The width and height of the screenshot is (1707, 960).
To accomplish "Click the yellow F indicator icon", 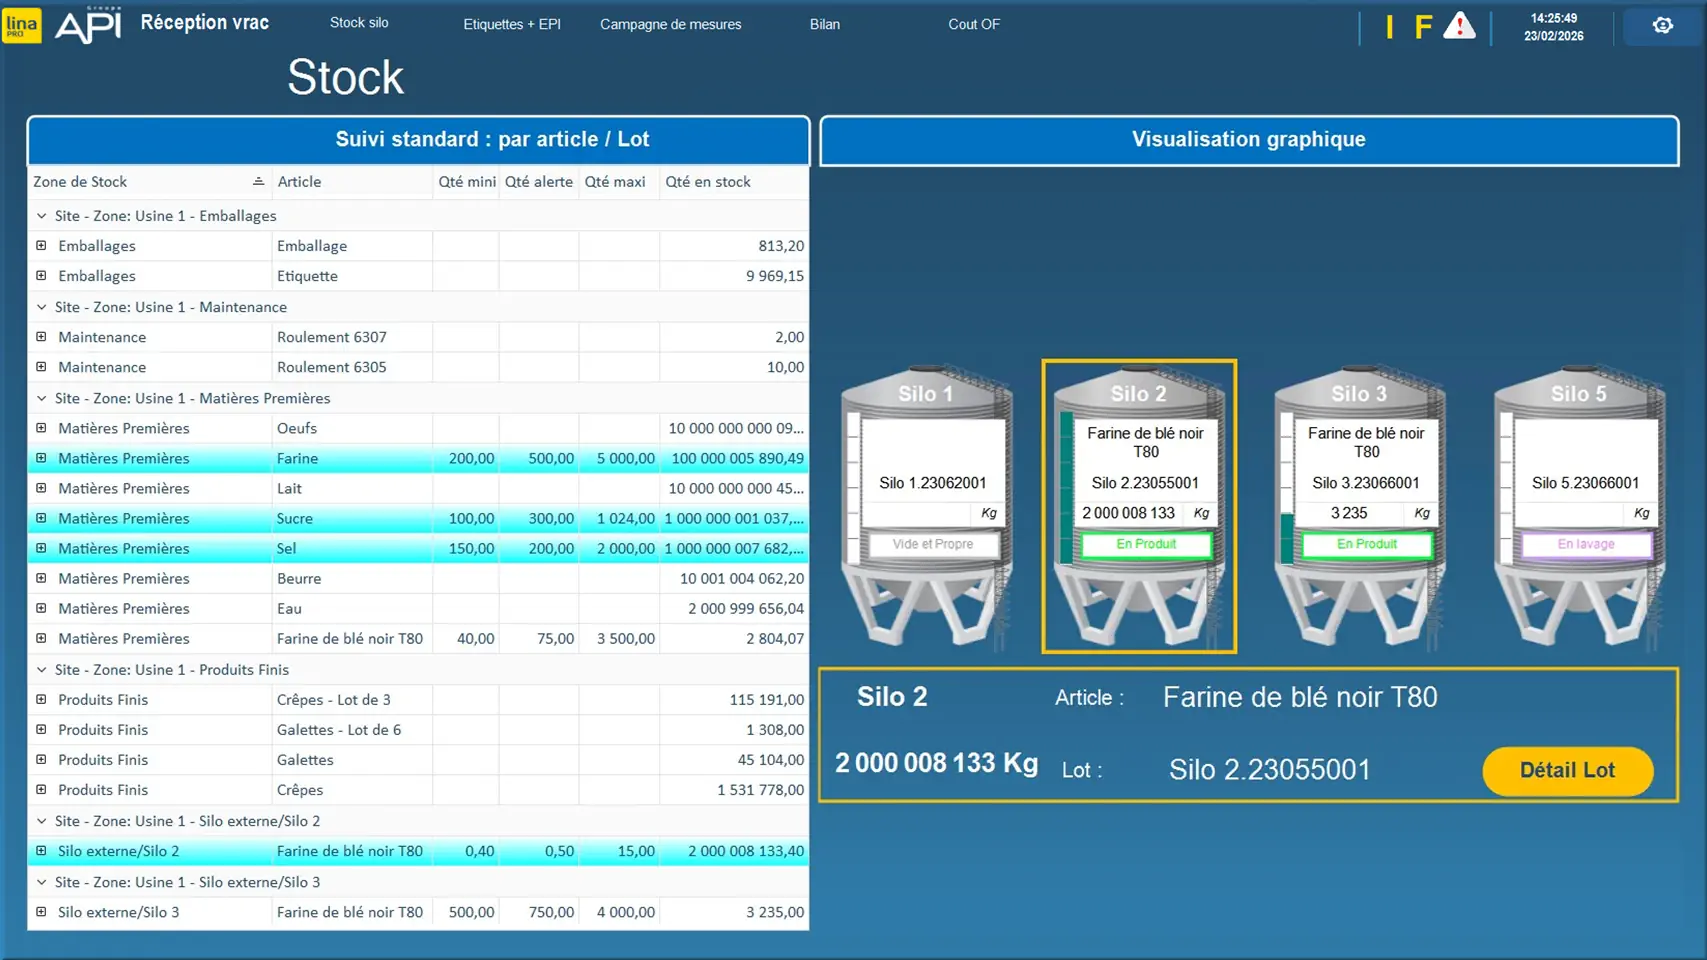I will [x=1422, y=27].
